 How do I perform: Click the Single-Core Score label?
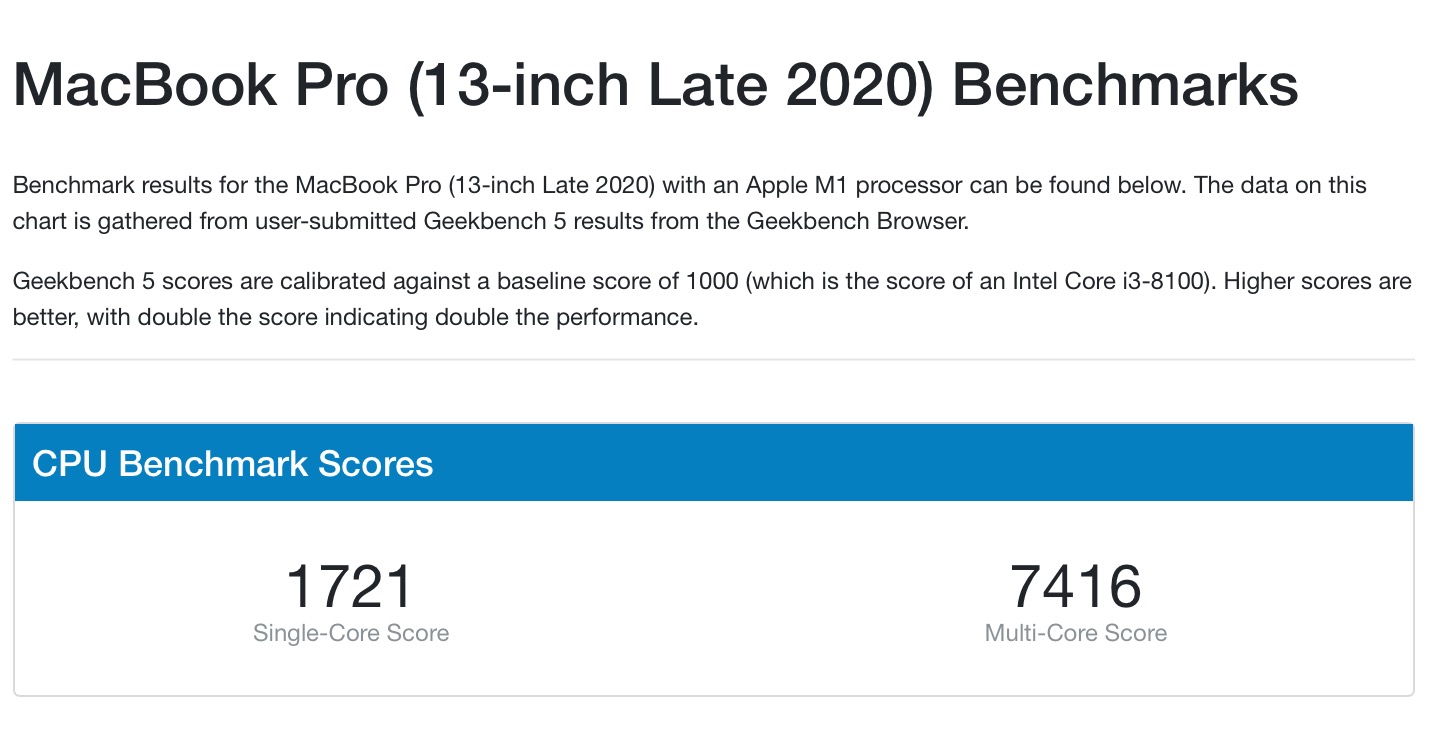pyautogui.click(x=351, y=633)
